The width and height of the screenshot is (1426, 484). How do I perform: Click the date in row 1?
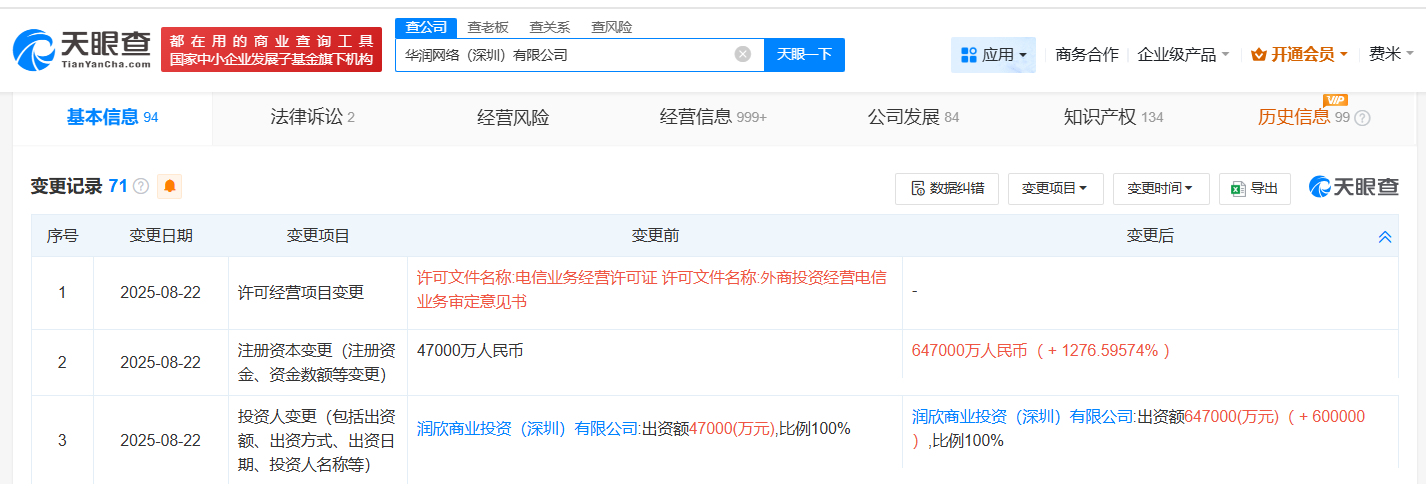point(160,293)
